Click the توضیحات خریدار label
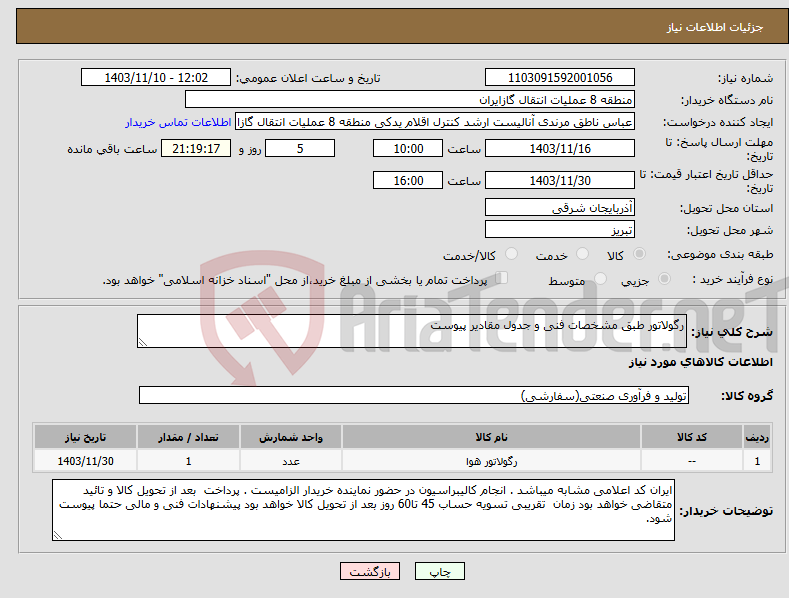 point(726,511)
